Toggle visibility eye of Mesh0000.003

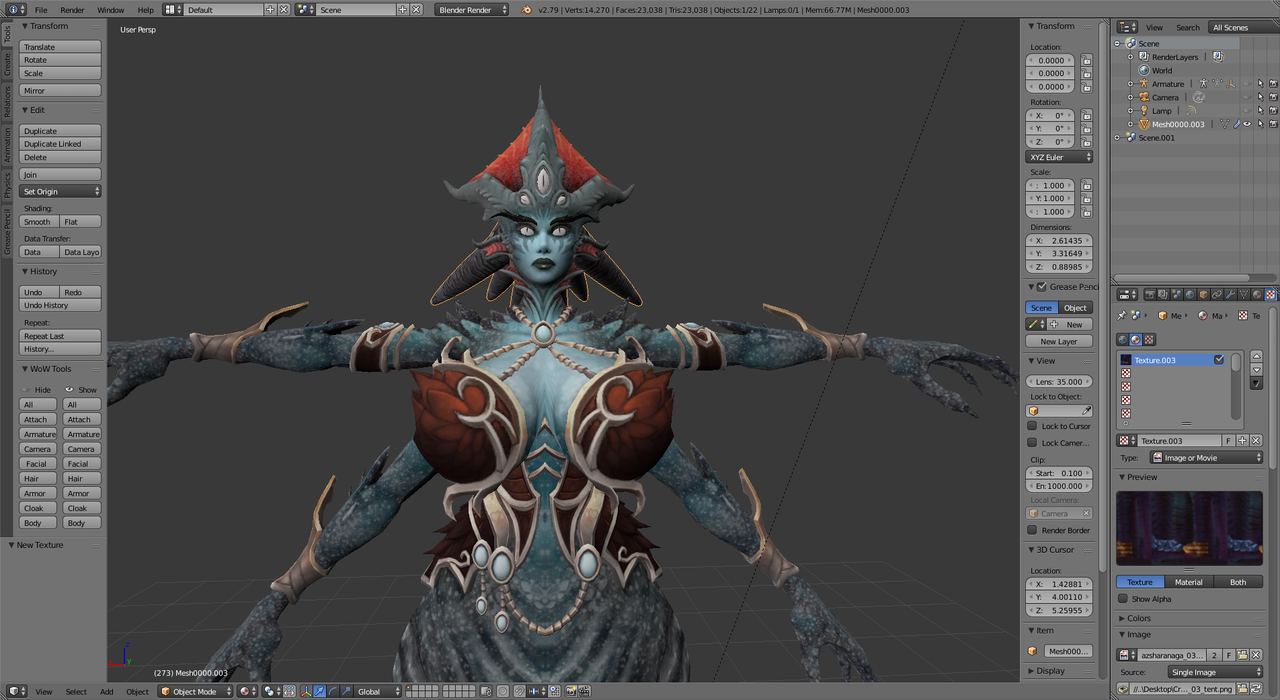click(1246, 124)
